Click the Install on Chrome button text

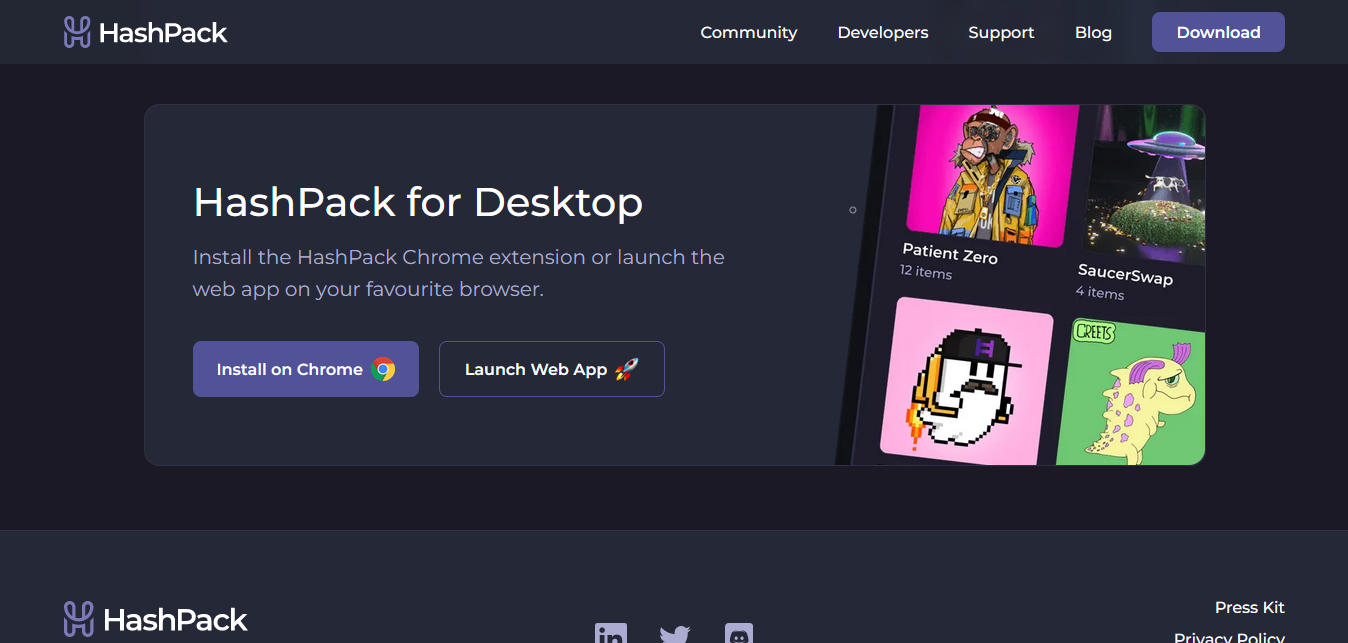[x=289, y=370]
